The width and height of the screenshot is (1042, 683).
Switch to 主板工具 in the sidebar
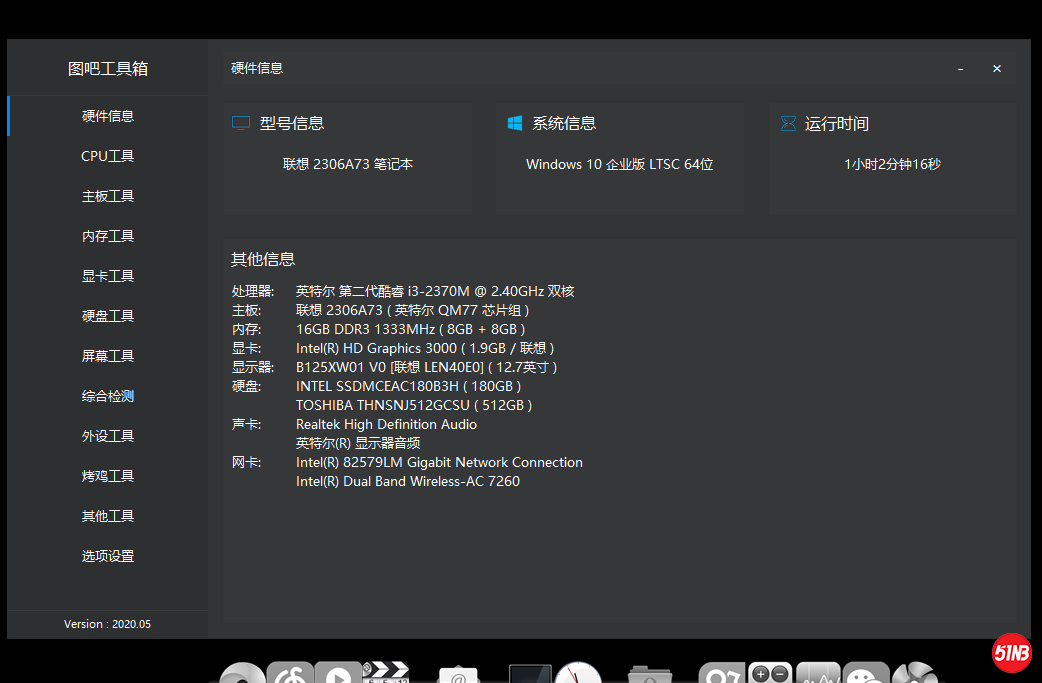point(108,196)
